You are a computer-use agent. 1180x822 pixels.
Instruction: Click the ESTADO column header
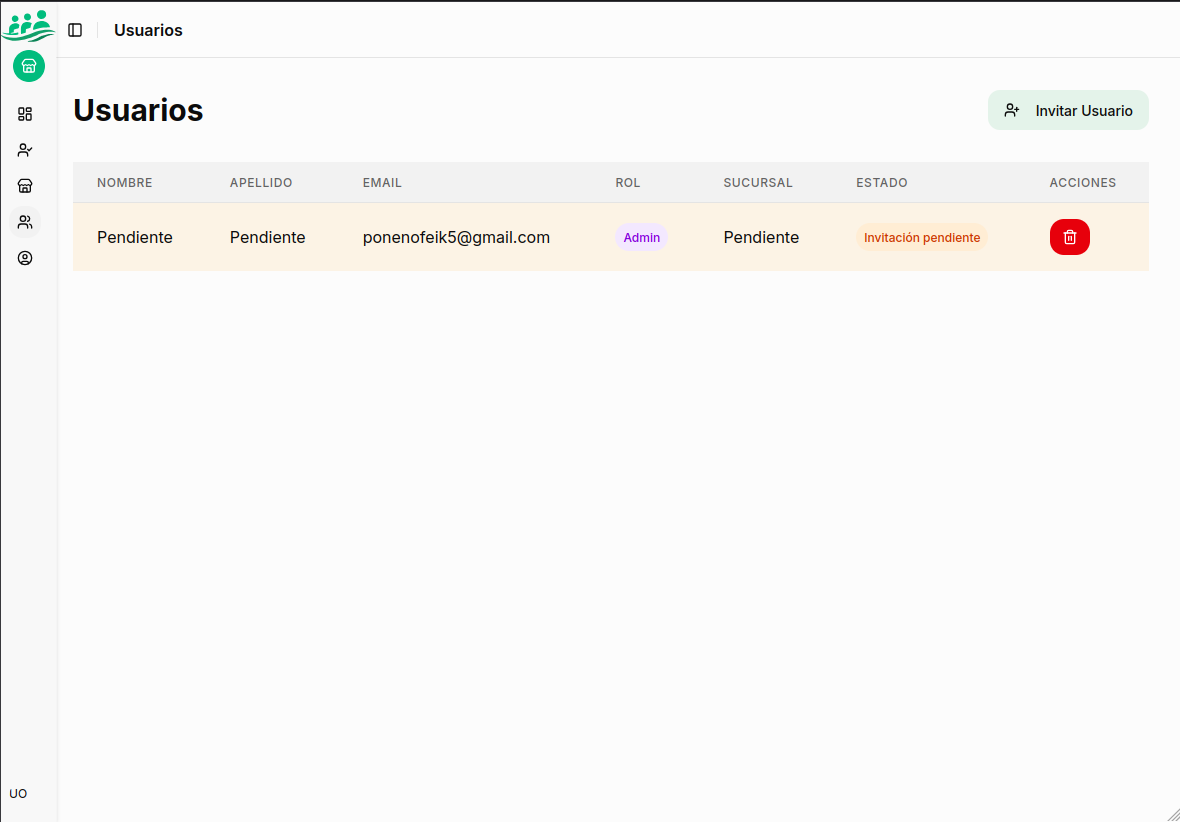[881, 183]
